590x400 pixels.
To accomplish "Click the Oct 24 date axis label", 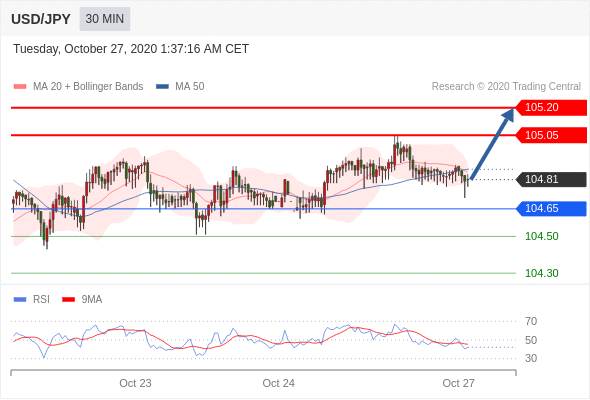I will (278, 383).
